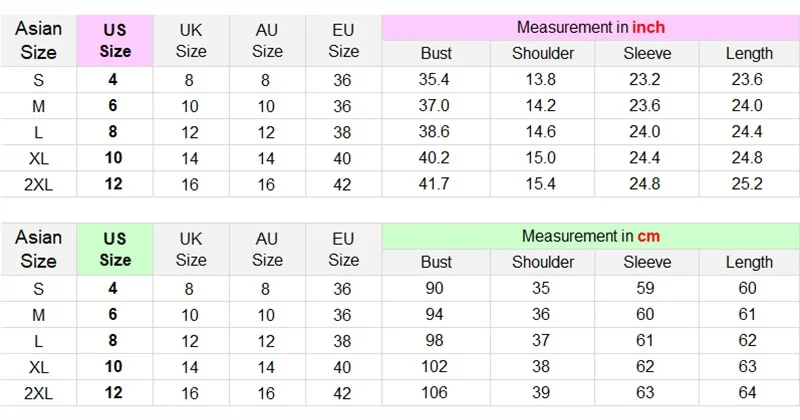The width and height of the screenshot is (800, 420).
Task: Click the AU Size header in bottom table
Action: coord(267,249)
